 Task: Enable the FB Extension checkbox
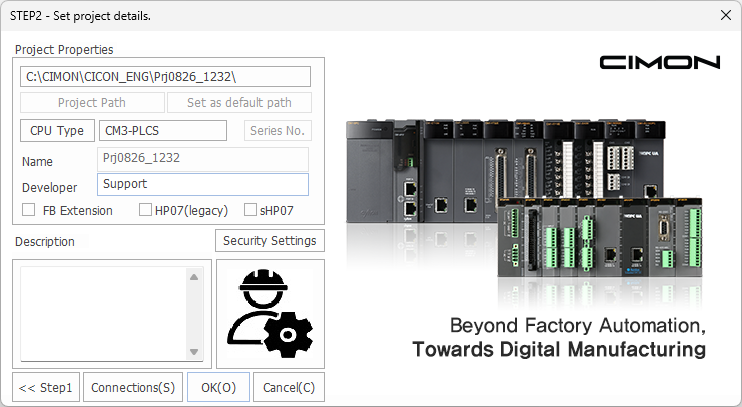coord(29,210)
